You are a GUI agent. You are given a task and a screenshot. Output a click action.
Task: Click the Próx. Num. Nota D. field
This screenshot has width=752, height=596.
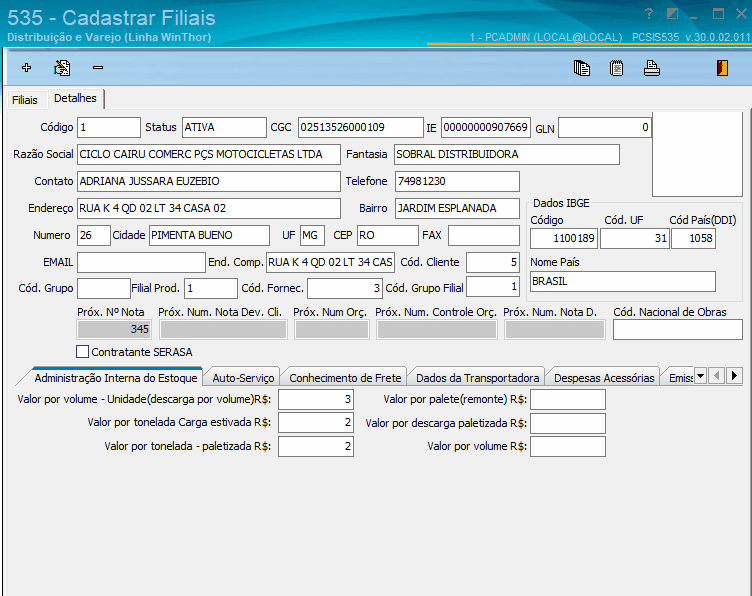point(555,329)
